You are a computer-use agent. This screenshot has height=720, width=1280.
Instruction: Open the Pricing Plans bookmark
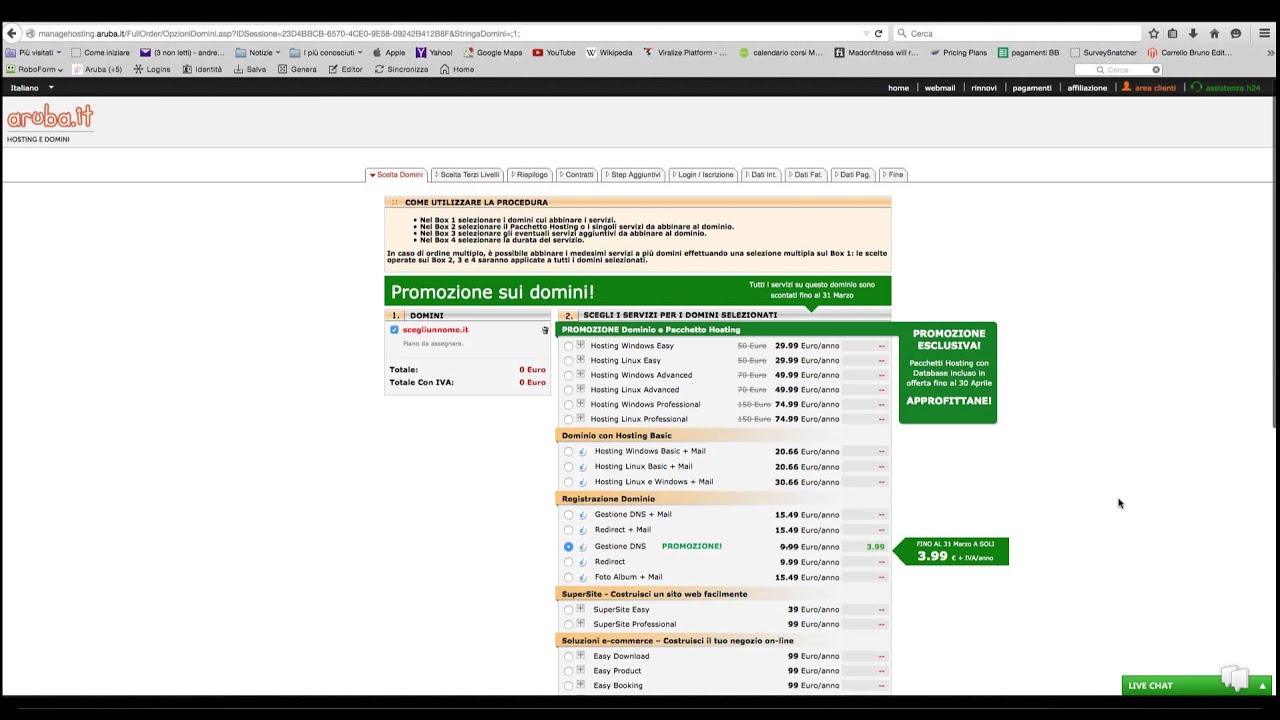point(958,52)
